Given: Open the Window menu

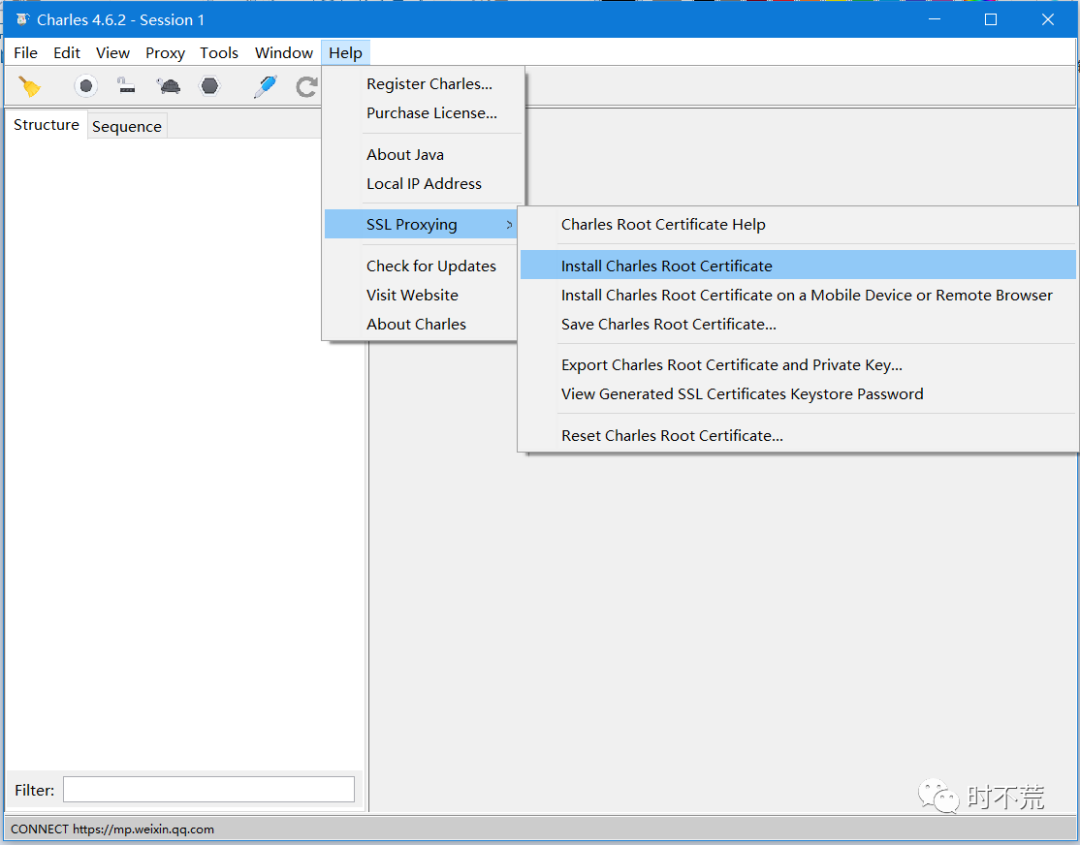Looking at the screenshot, I should [284, 53].
